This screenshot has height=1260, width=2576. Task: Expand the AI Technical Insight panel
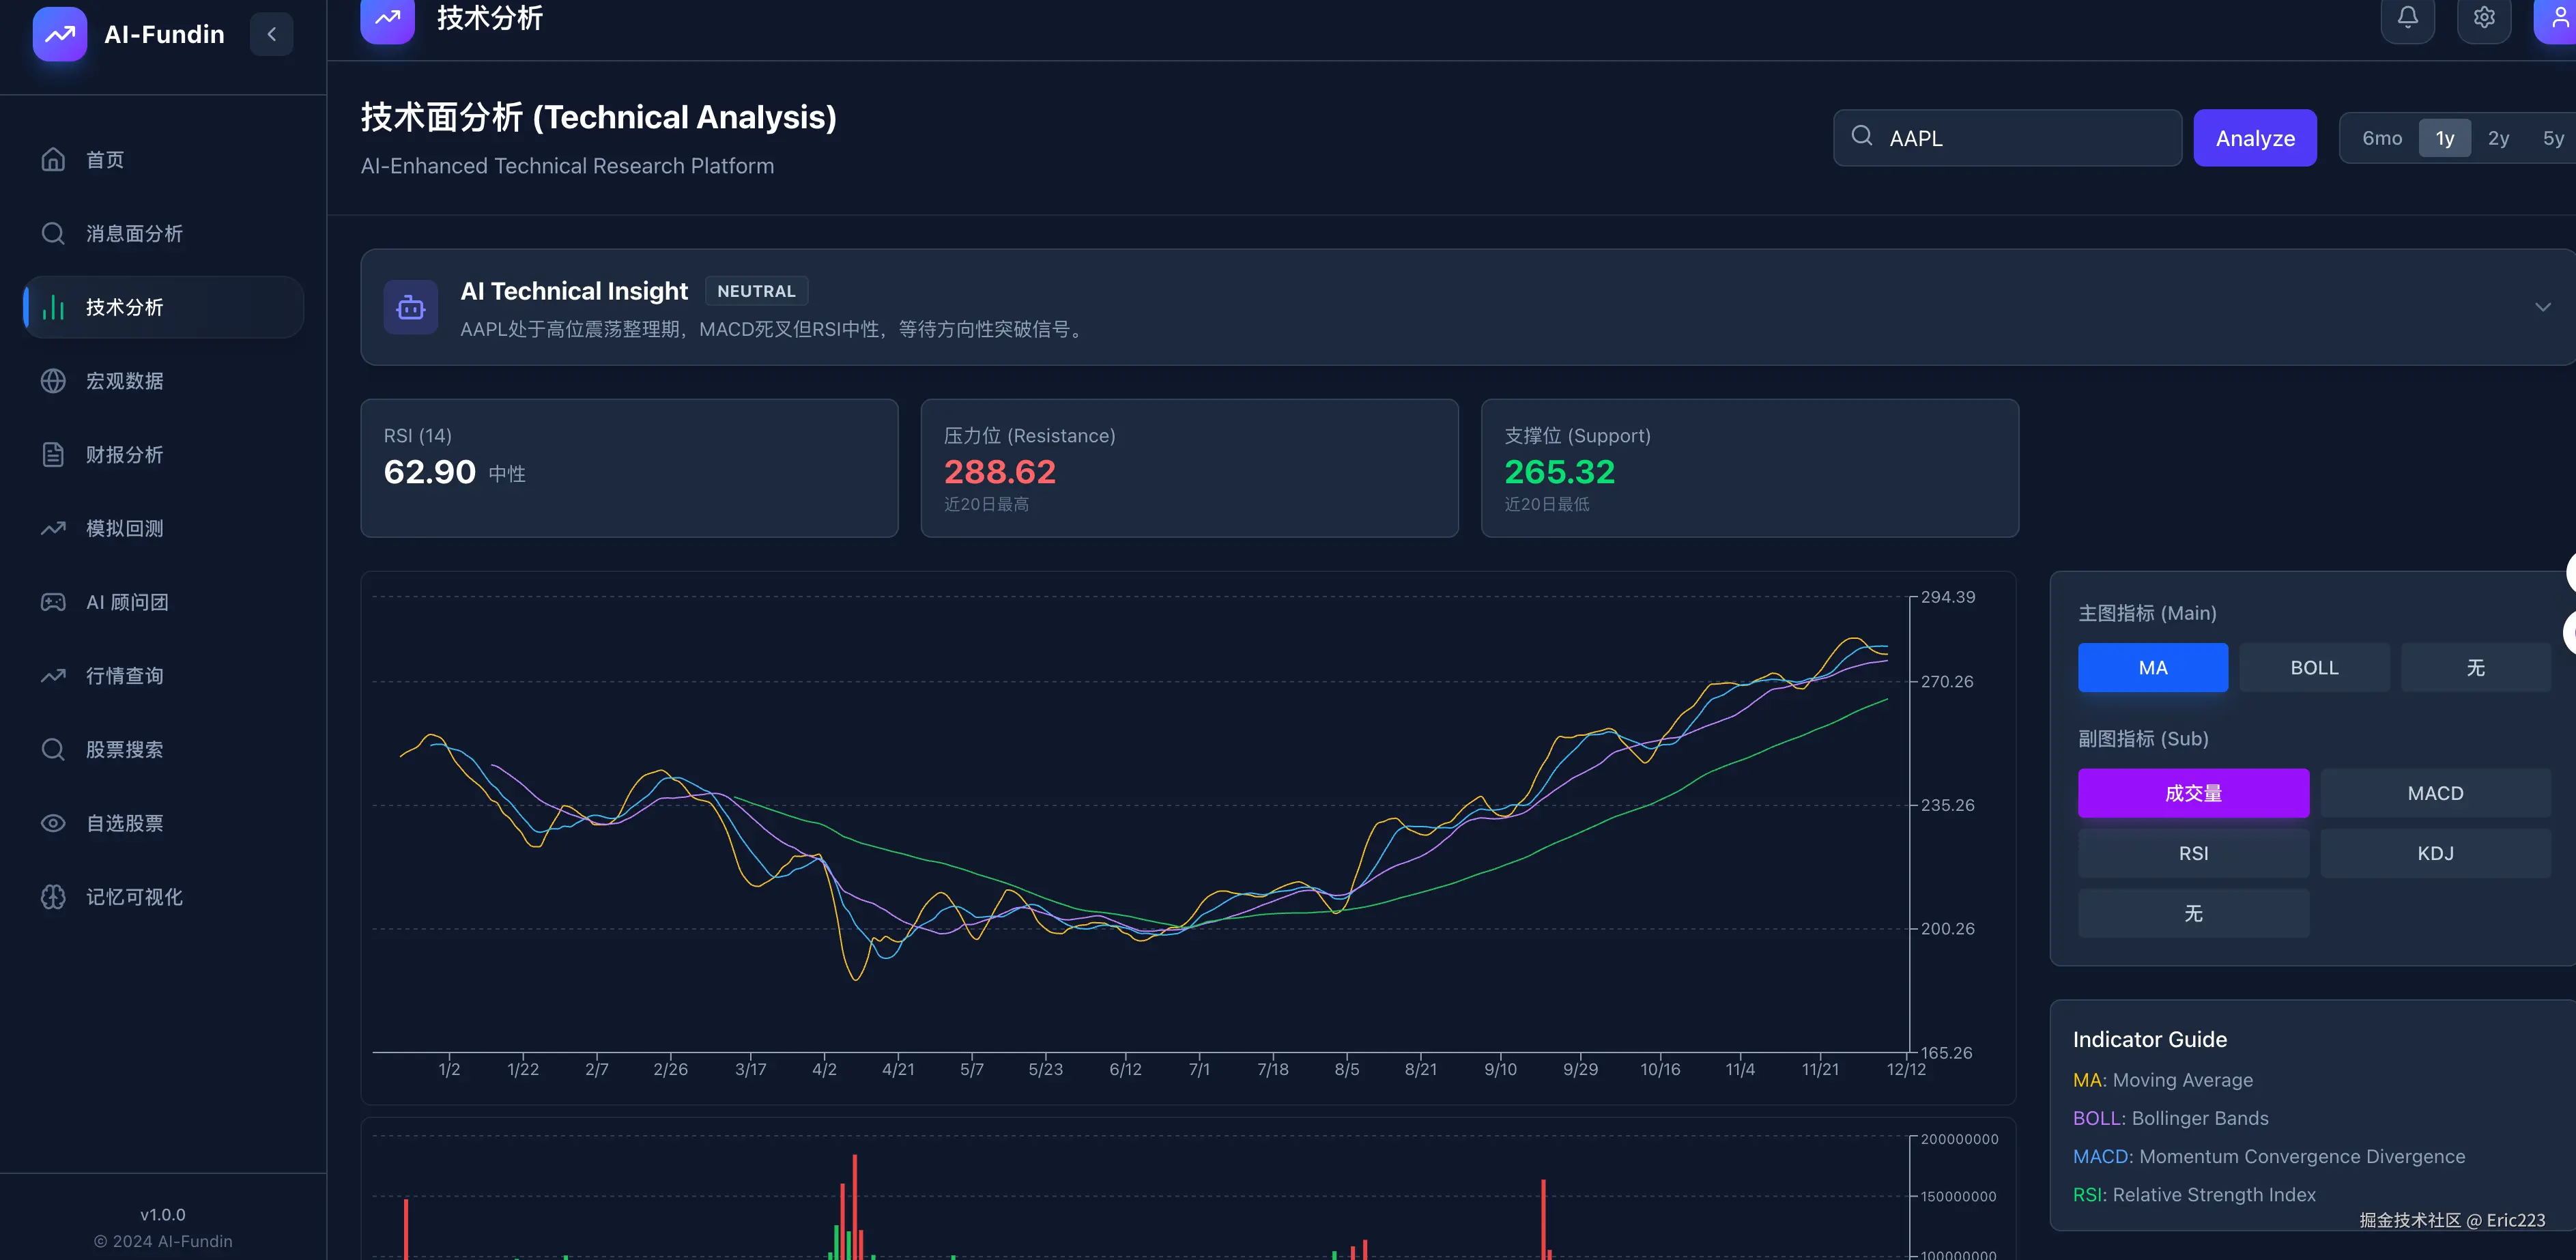coord(2542,307)
